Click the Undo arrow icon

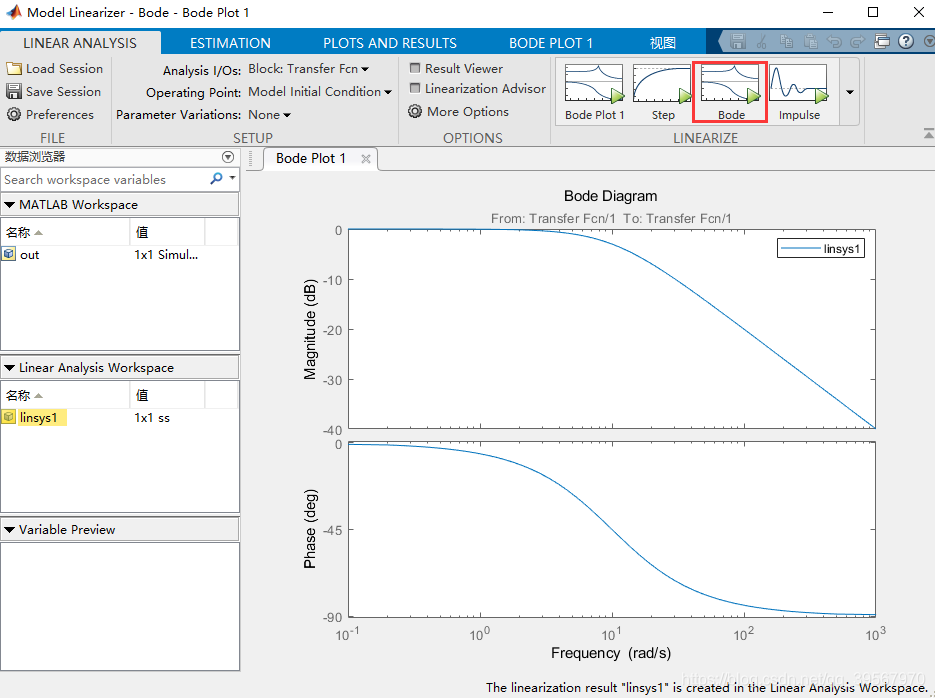(834, 42)
